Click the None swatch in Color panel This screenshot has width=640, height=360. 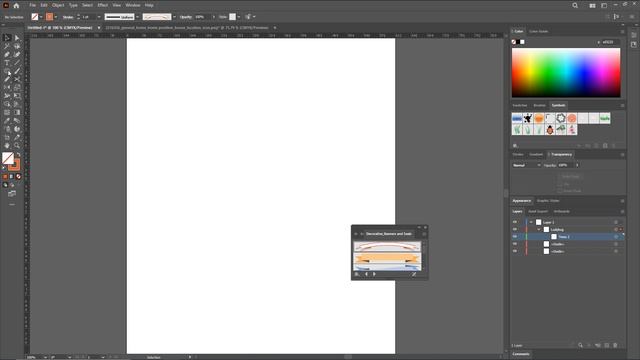(514, 42)
